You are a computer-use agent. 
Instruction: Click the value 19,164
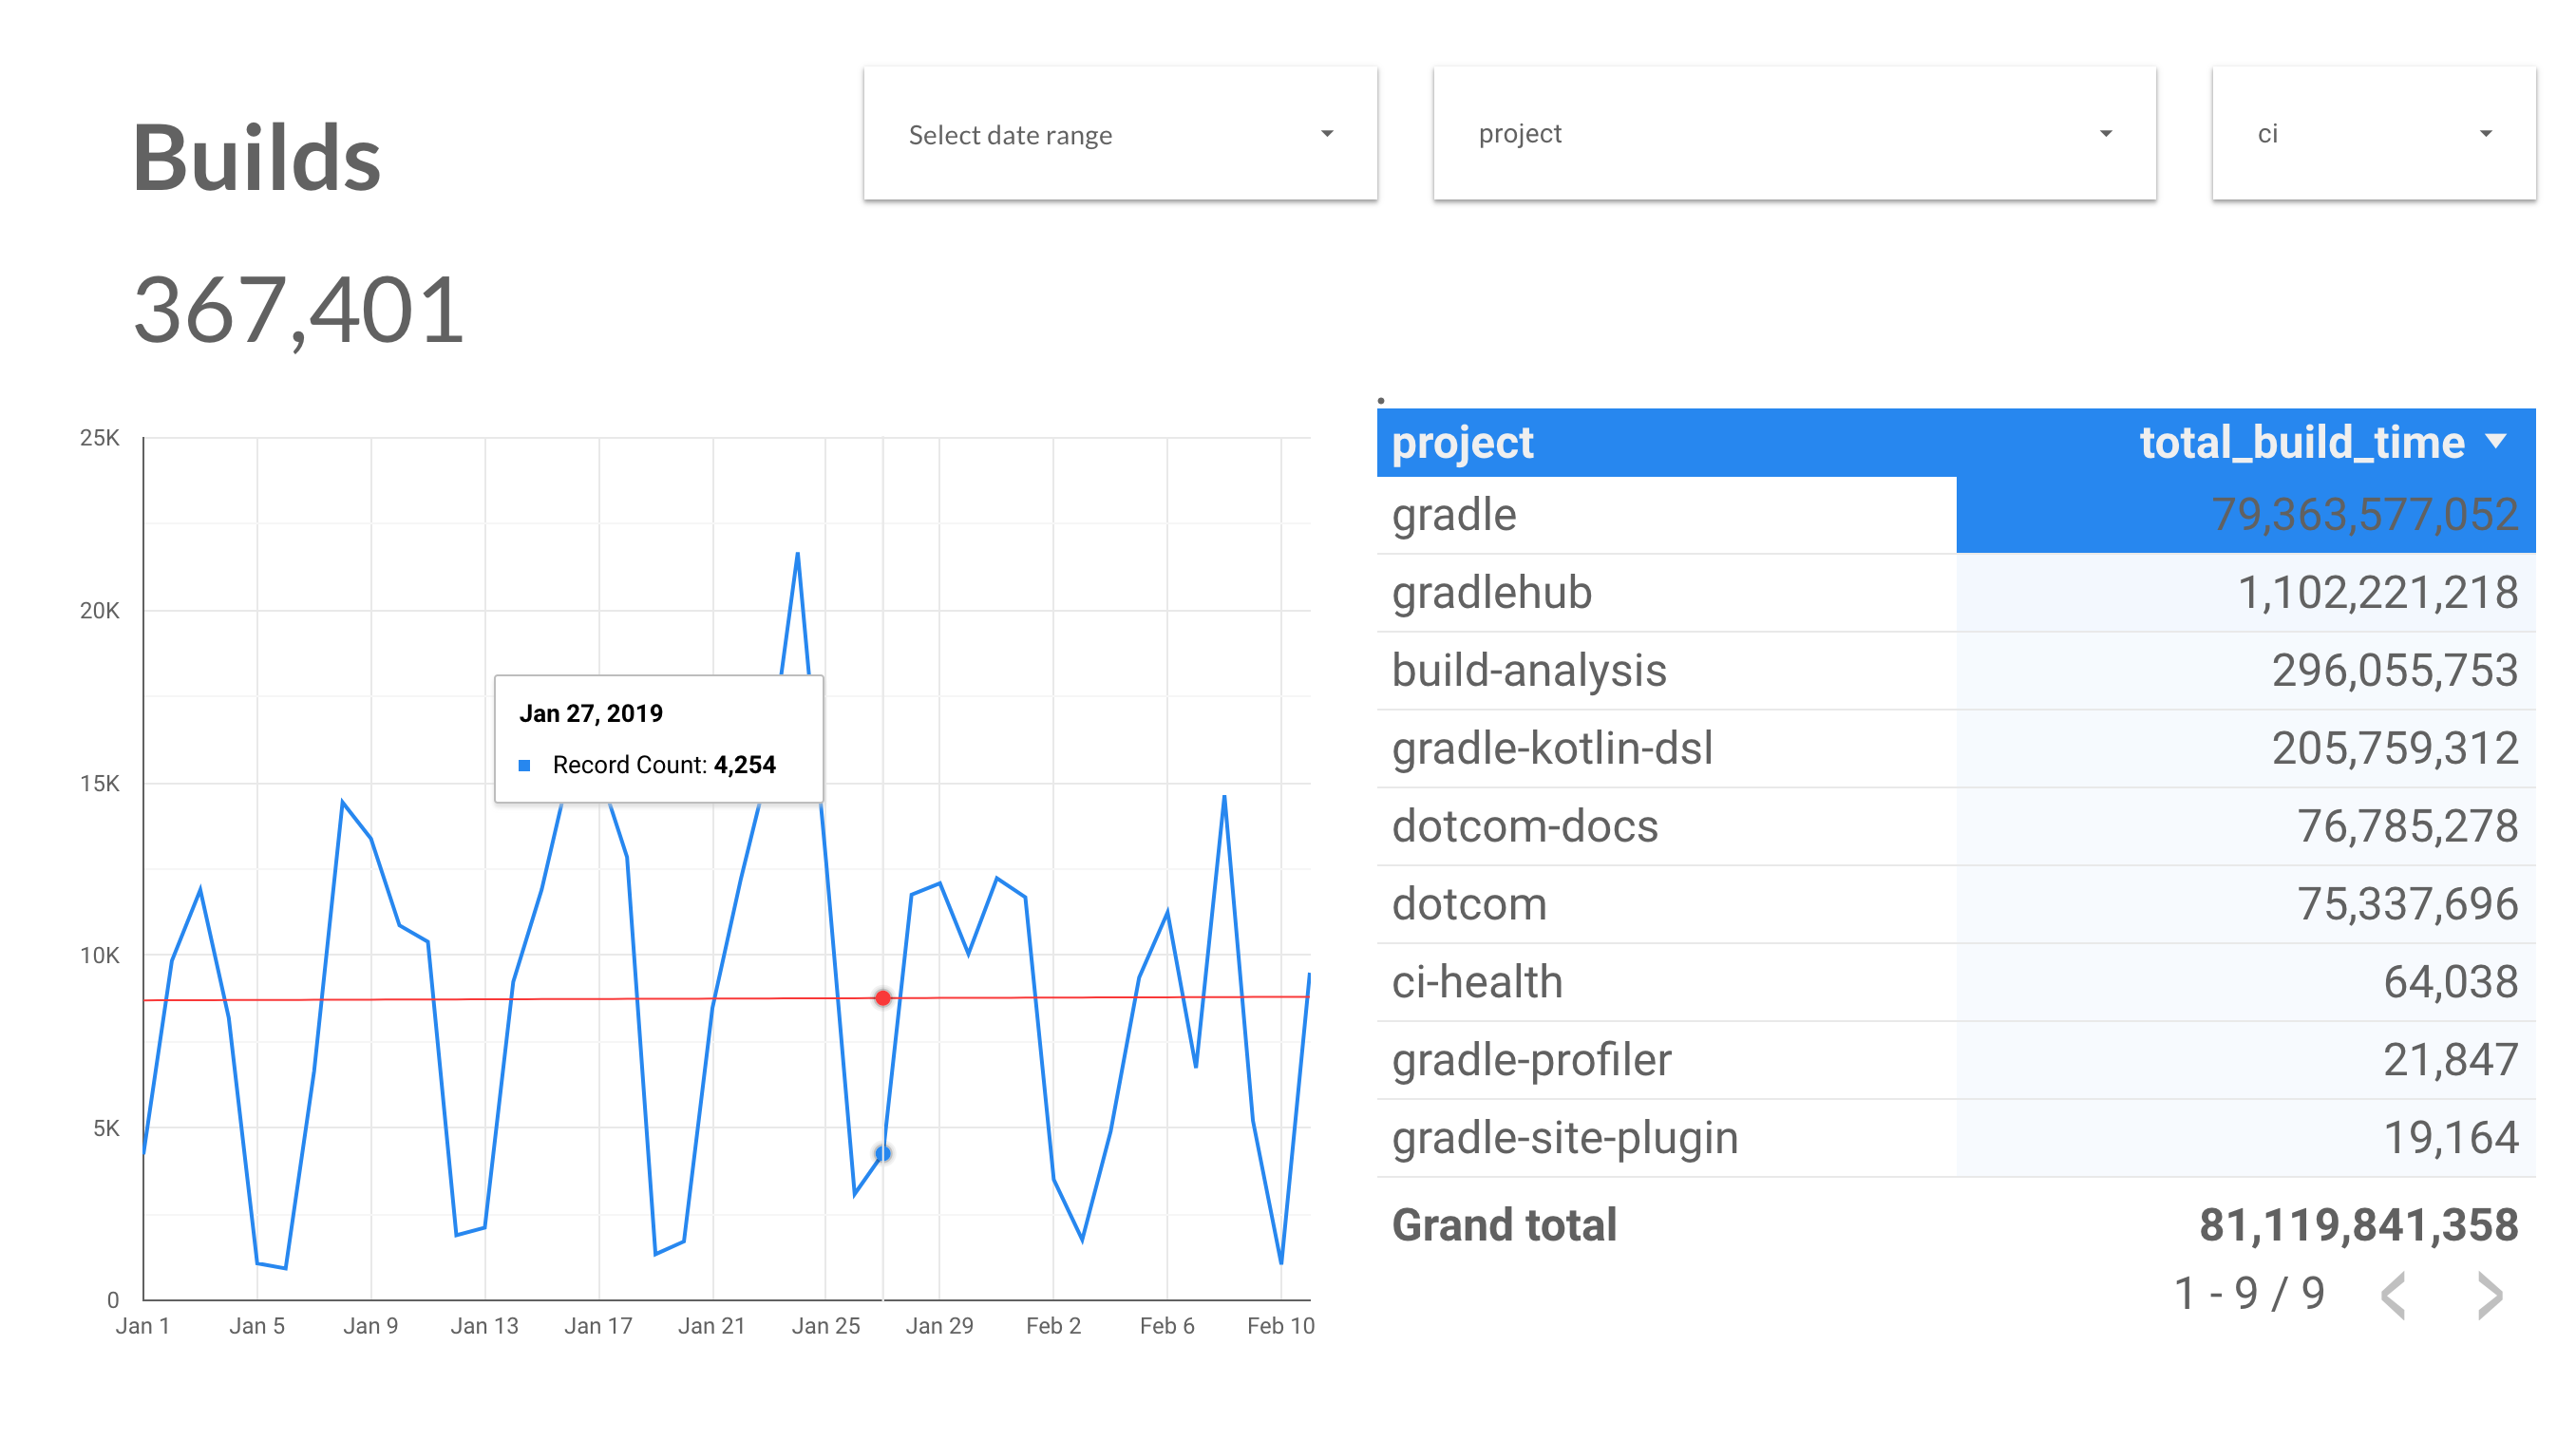(2450, 1138)
